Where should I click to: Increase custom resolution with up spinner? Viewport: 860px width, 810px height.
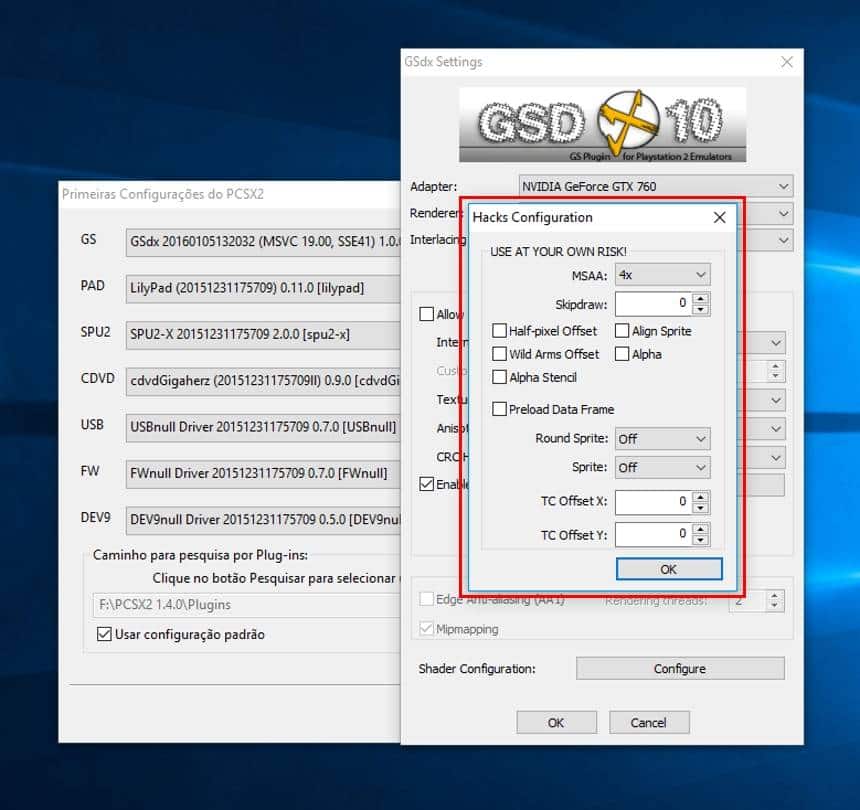click(x=776, y=366)
